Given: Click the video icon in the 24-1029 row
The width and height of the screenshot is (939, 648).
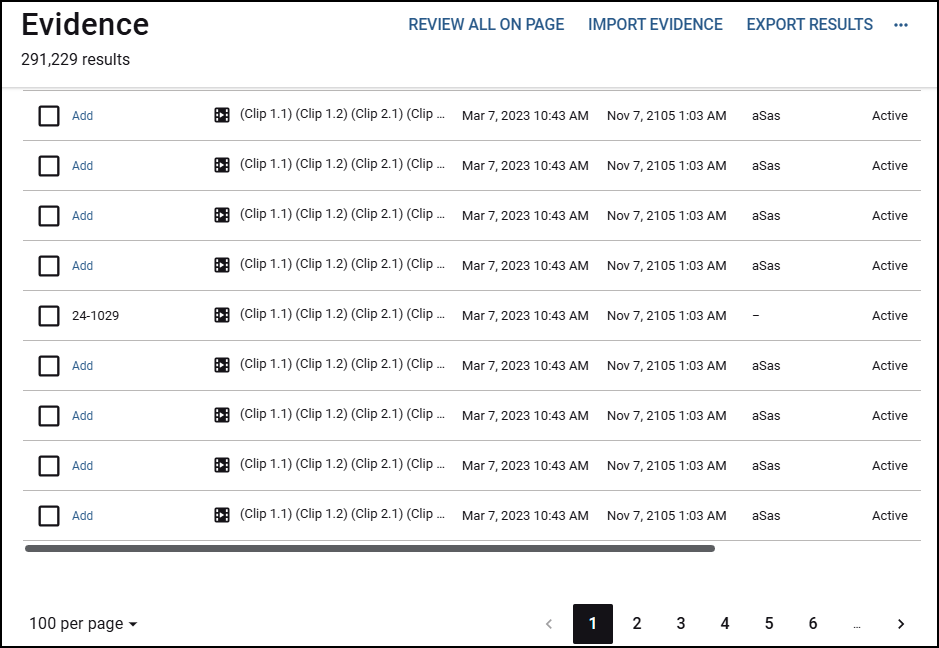Looking at the screenshot, I should tap(222, 315).
